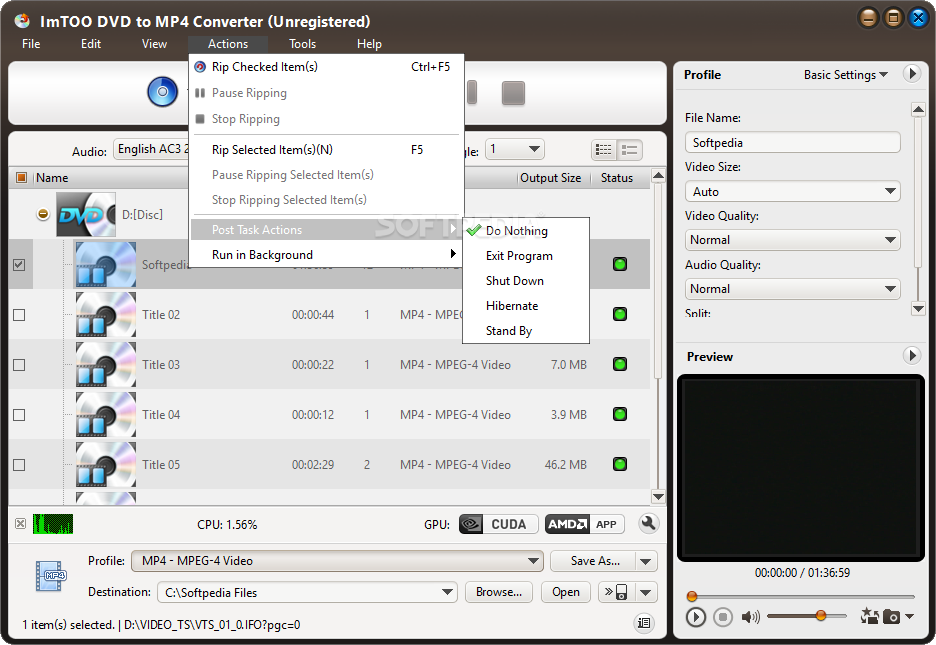Click down arrow of Profile panel scrollbar

[x=918, y=308]
